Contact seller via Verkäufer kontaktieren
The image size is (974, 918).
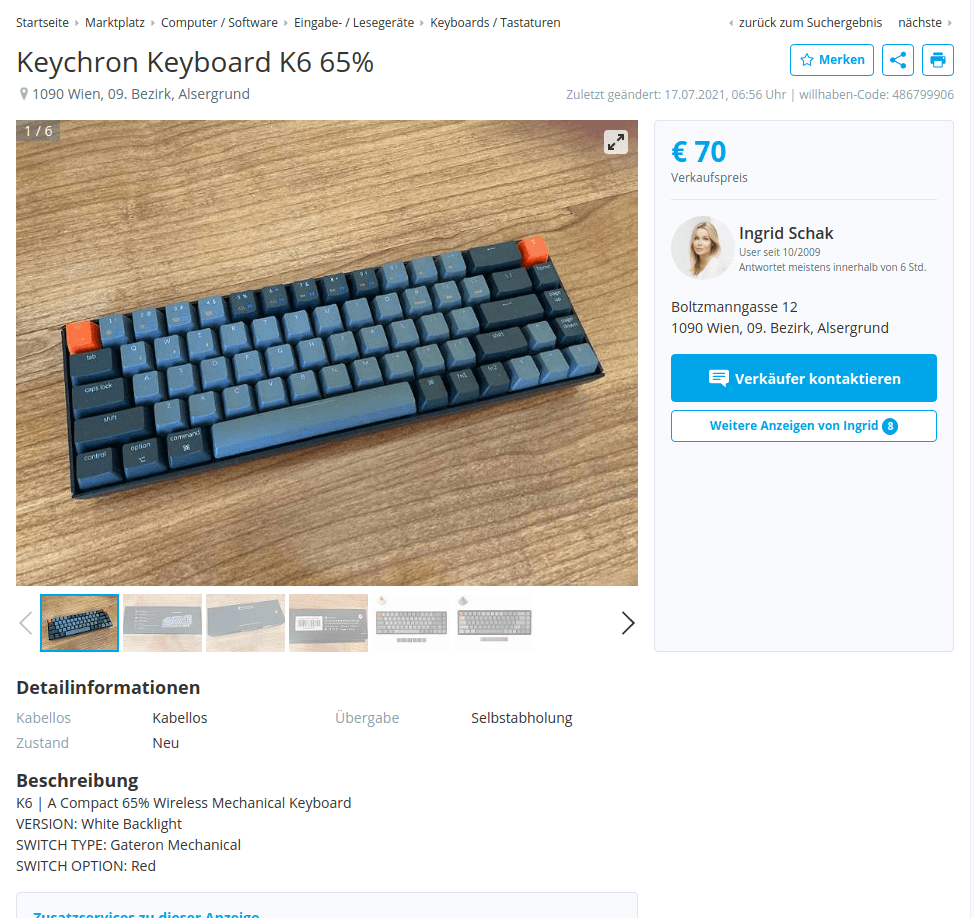[x=804, y=378]
